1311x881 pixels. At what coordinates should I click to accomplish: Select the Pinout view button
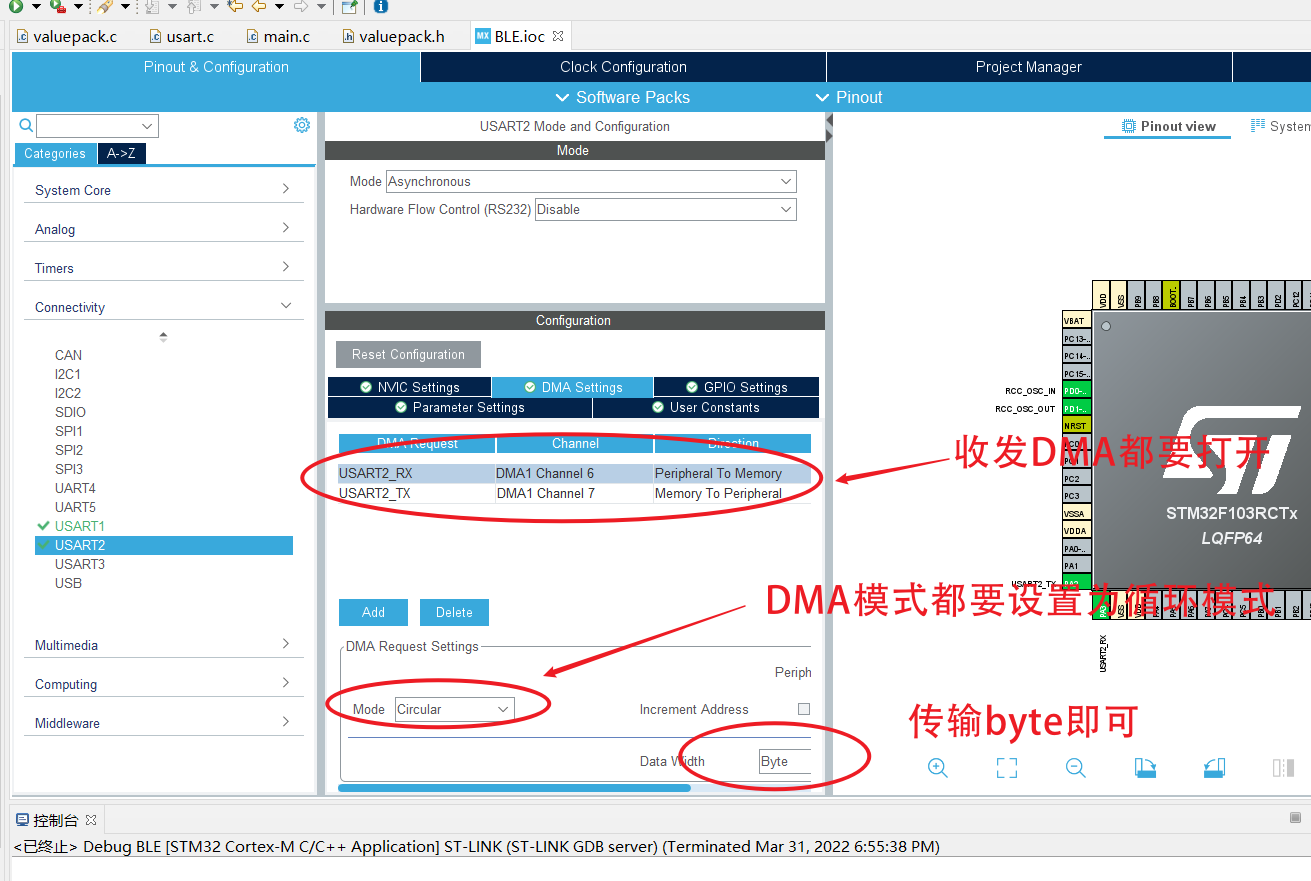(x=1168, y=126)
